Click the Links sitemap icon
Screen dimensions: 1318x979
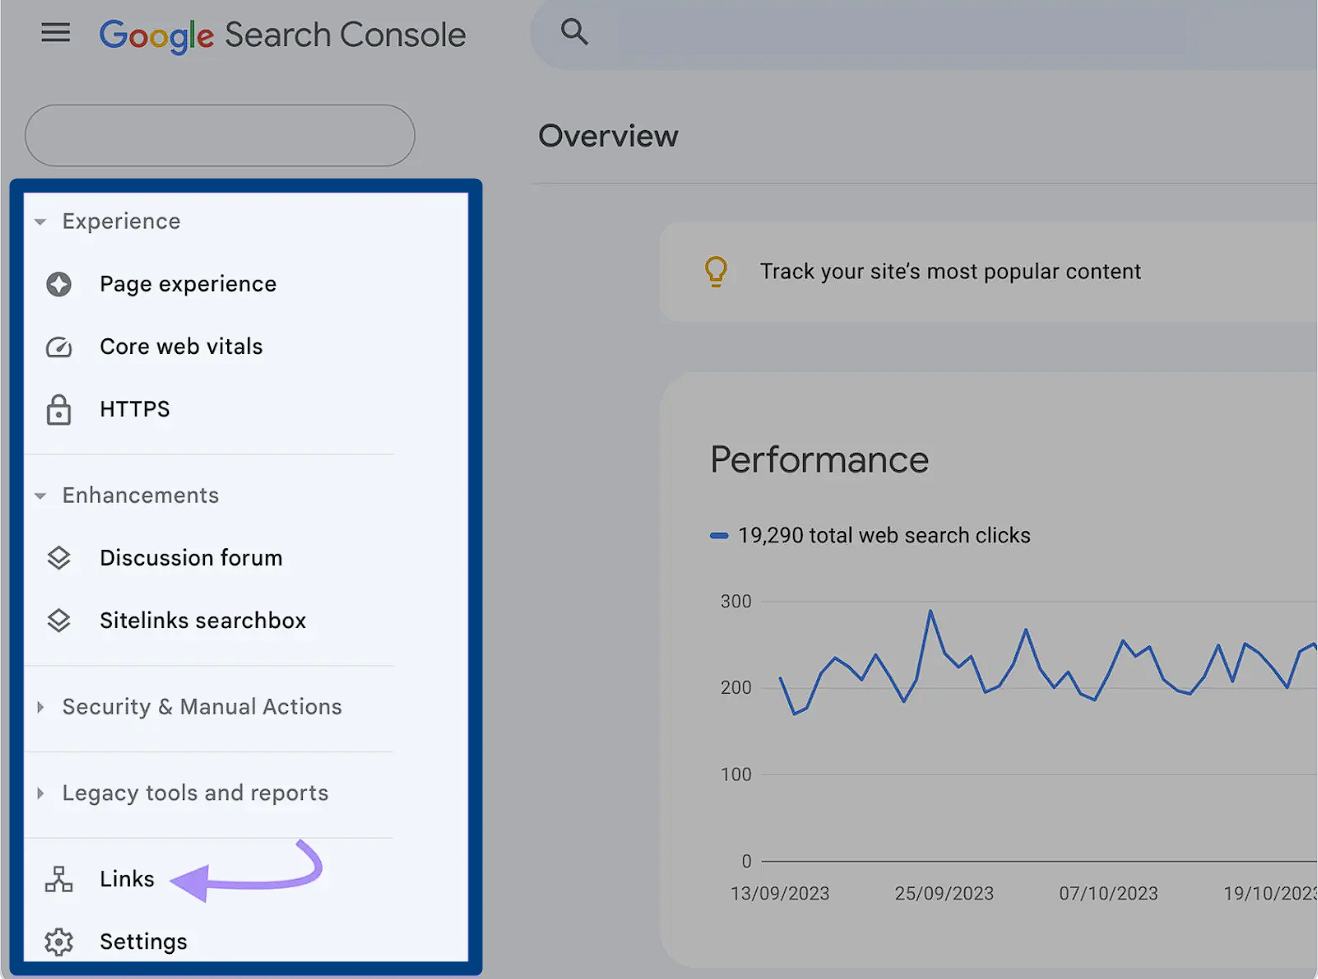pos(59,879)
